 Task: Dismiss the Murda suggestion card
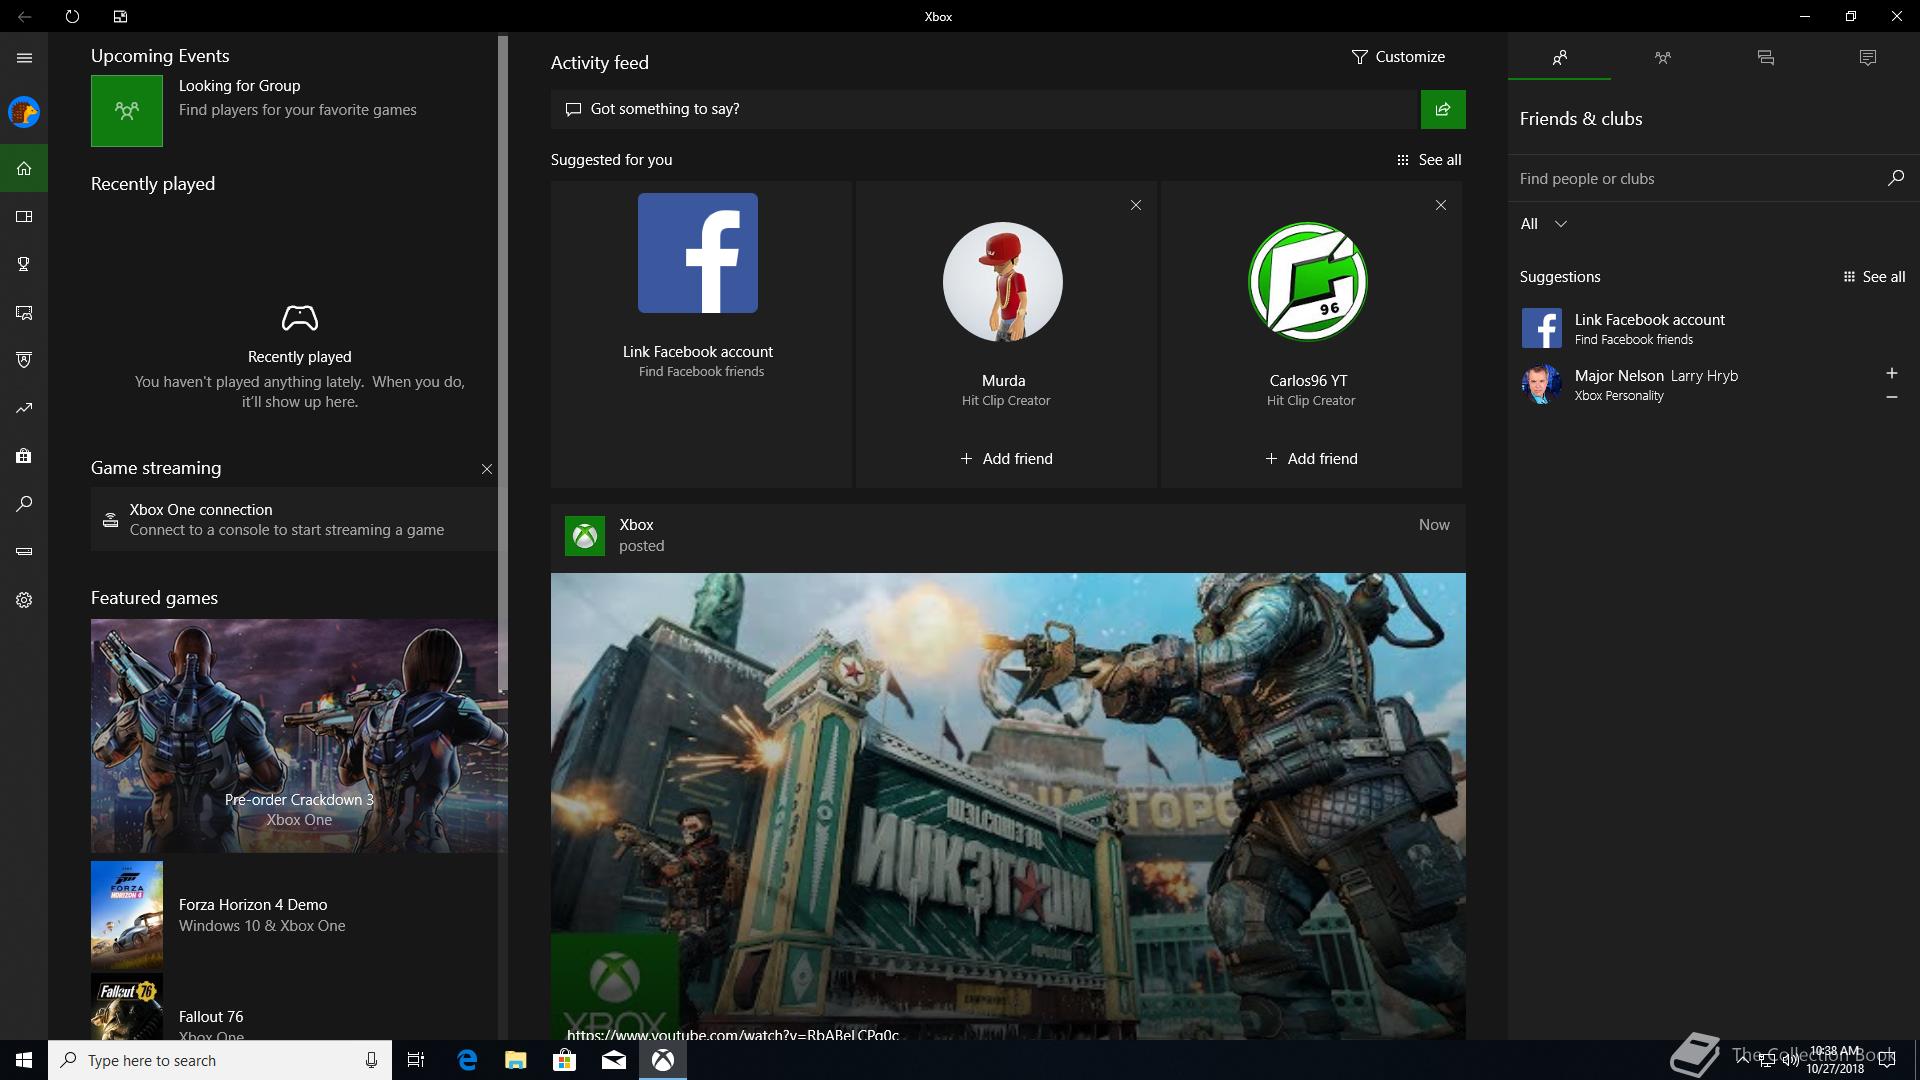(1136, 205)
